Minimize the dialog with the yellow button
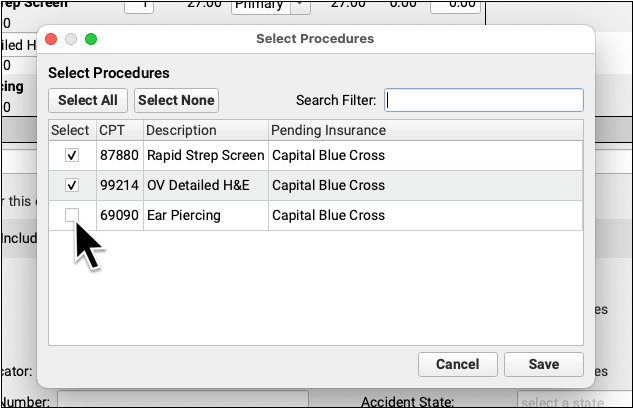This screenshot has width=633, height=408. [x=71, y=39]
